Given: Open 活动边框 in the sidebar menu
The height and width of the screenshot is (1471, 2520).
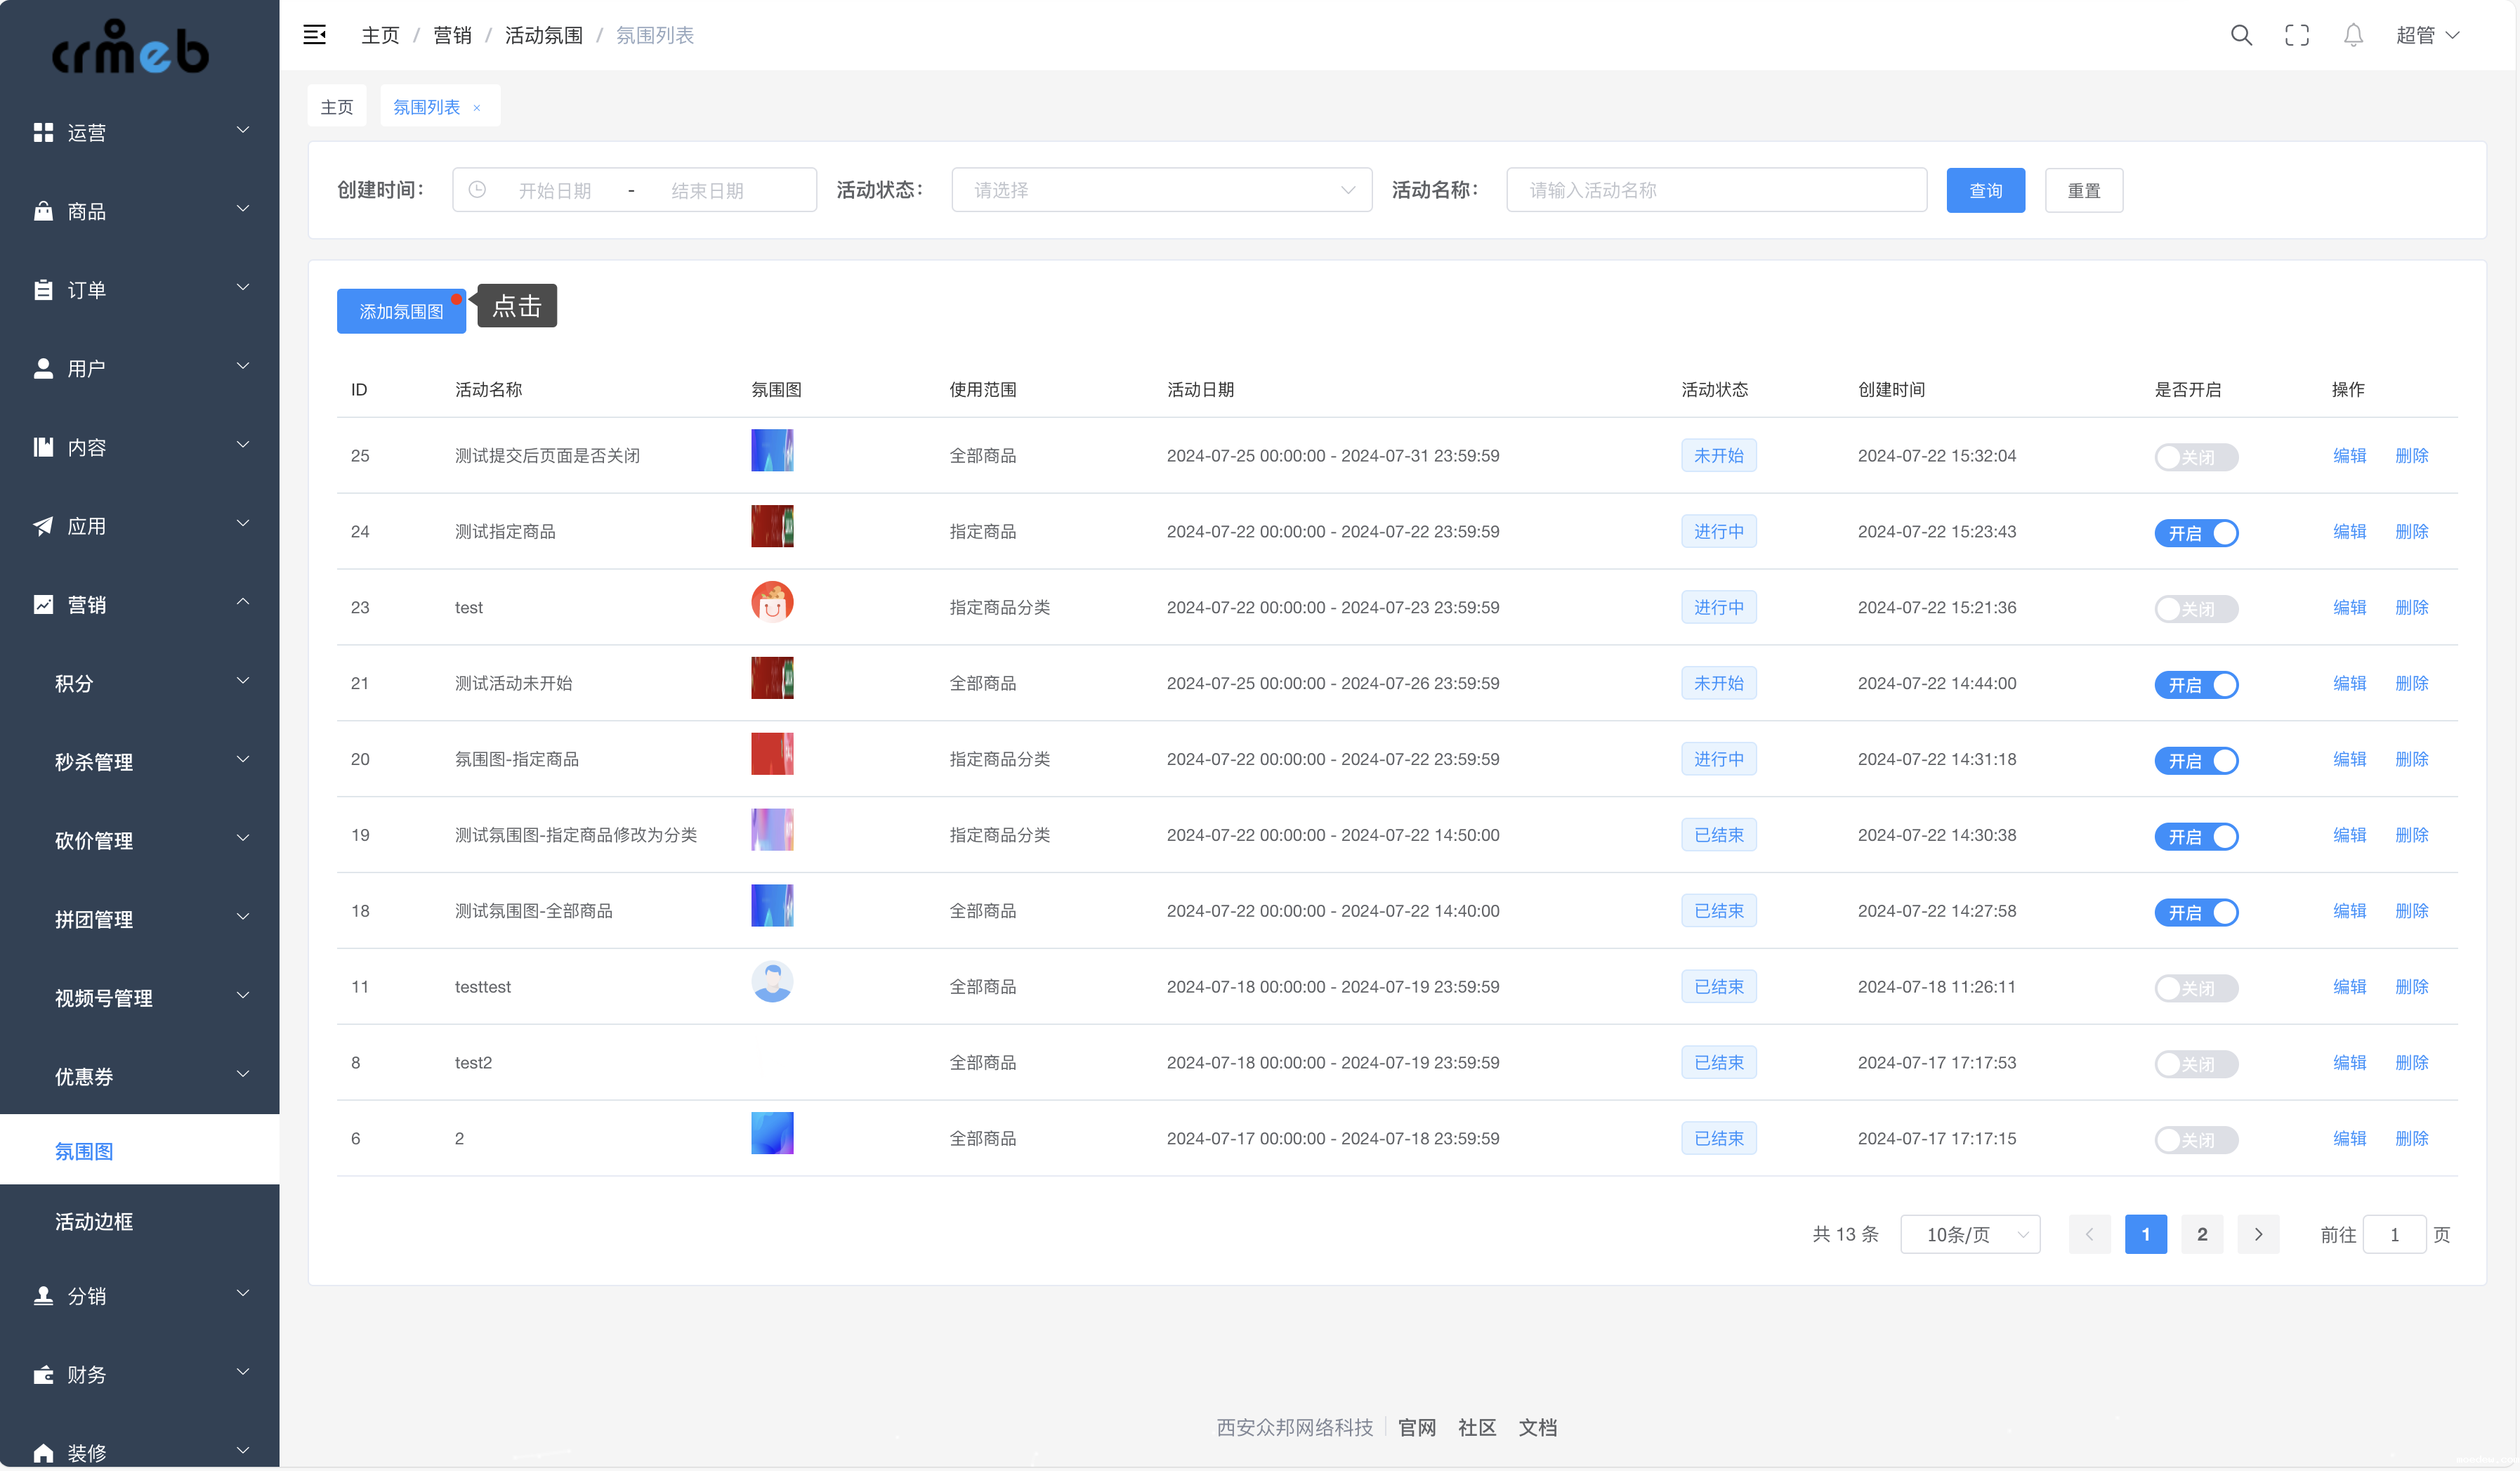Looking at the screenshot, I should [x=94, y=1221].
